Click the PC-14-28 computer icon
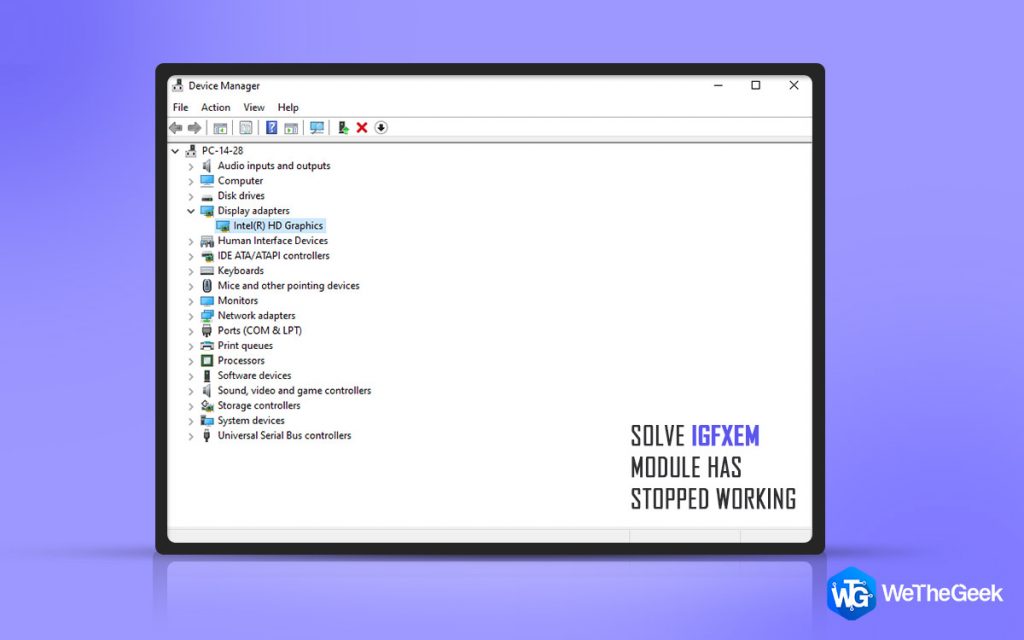 [191, 151]
